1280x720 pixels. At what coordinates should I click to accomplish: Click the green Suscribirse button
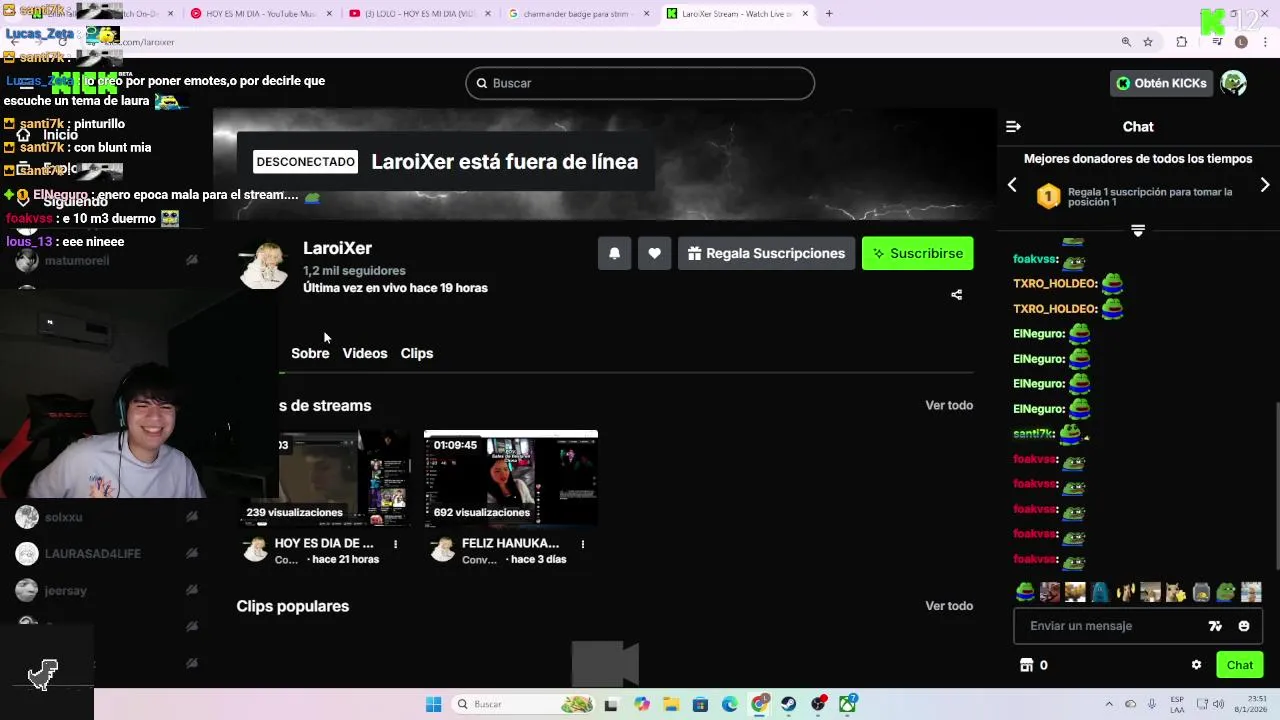point(917,253)
